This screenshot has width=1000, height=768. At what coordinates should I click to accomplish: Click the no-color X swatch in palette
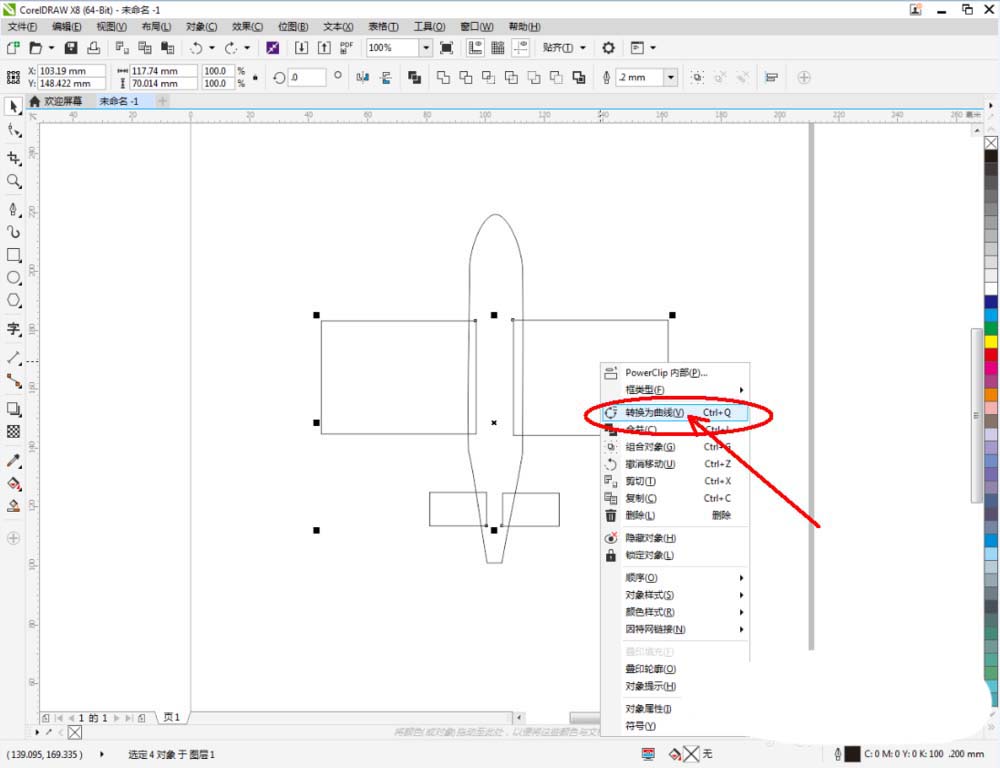click(x=991, y=143)
